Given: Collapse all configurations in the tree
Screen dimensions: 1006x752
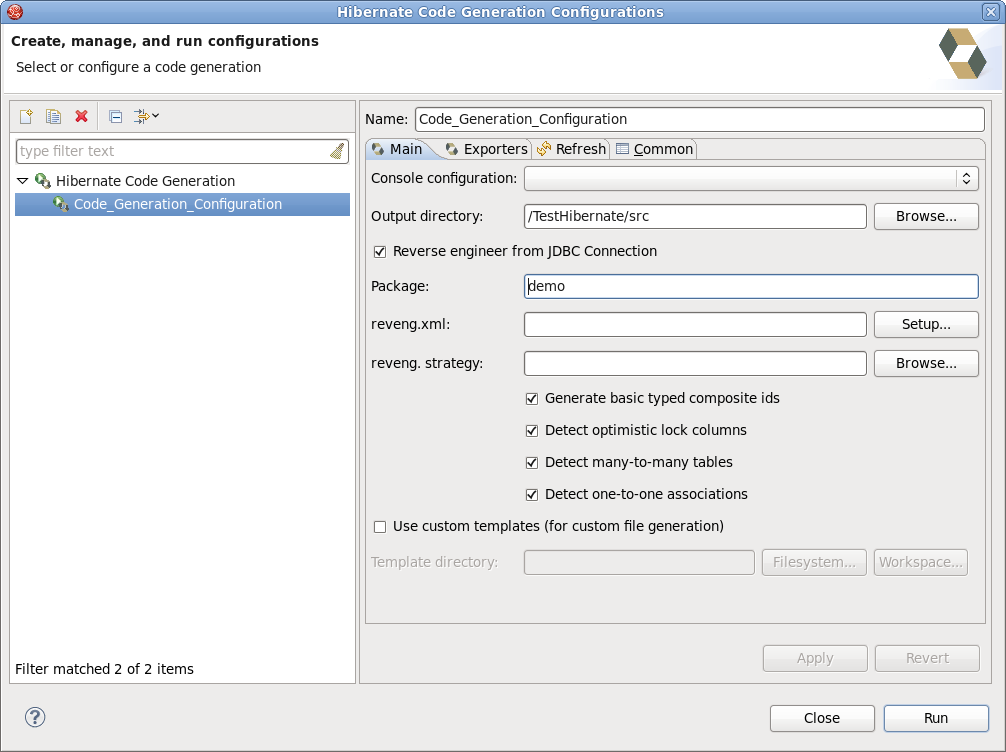Looking at the screenshot, I should click(x=114, y=117).
